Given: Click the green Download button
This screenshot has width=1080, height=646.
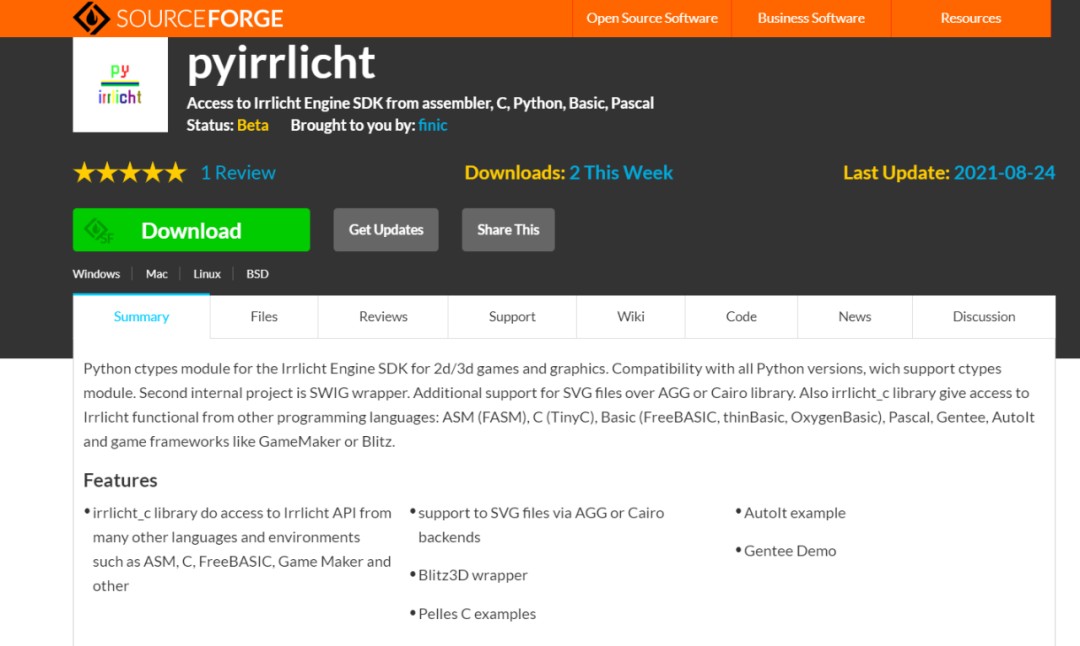Looking at the screenshot, I should coord(191,230).
